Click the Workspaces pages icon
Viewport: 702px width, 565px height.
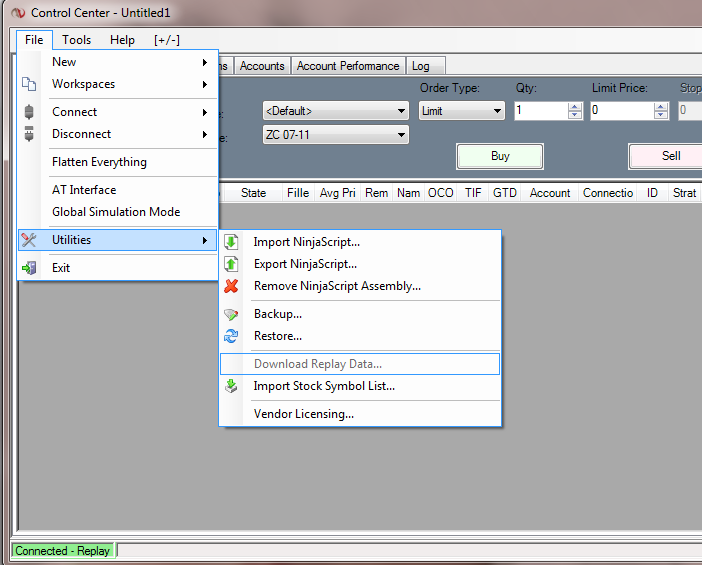pos(29,84)
